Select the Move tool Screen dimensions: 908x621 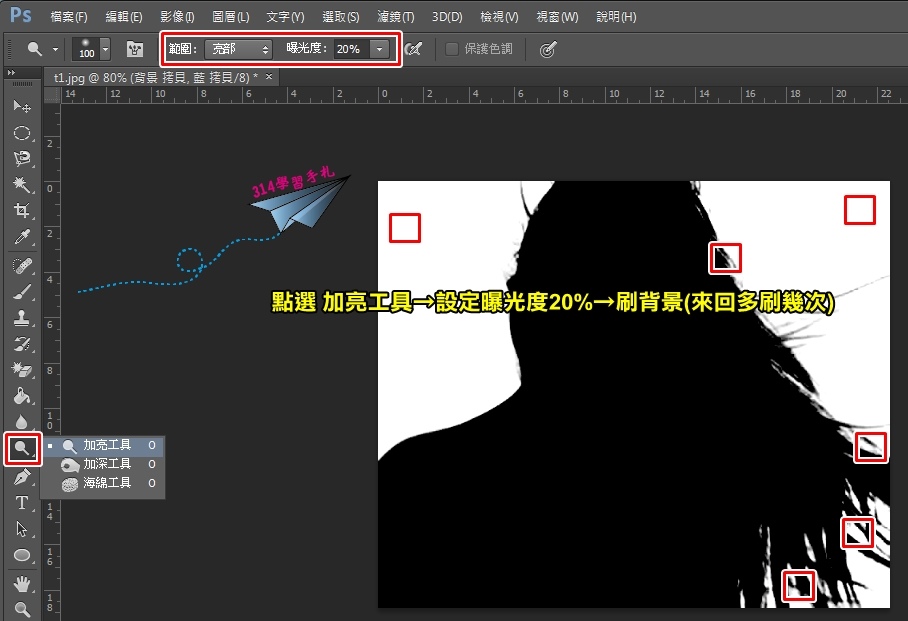click(x=22, y=107)
